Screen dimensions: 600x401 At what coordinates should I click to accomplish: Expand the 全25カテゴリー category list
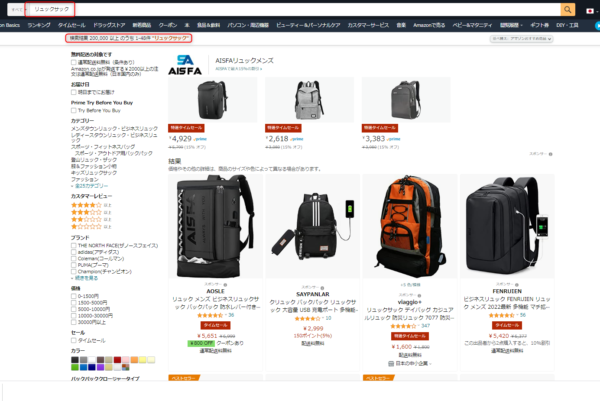(x=91, y=186)
